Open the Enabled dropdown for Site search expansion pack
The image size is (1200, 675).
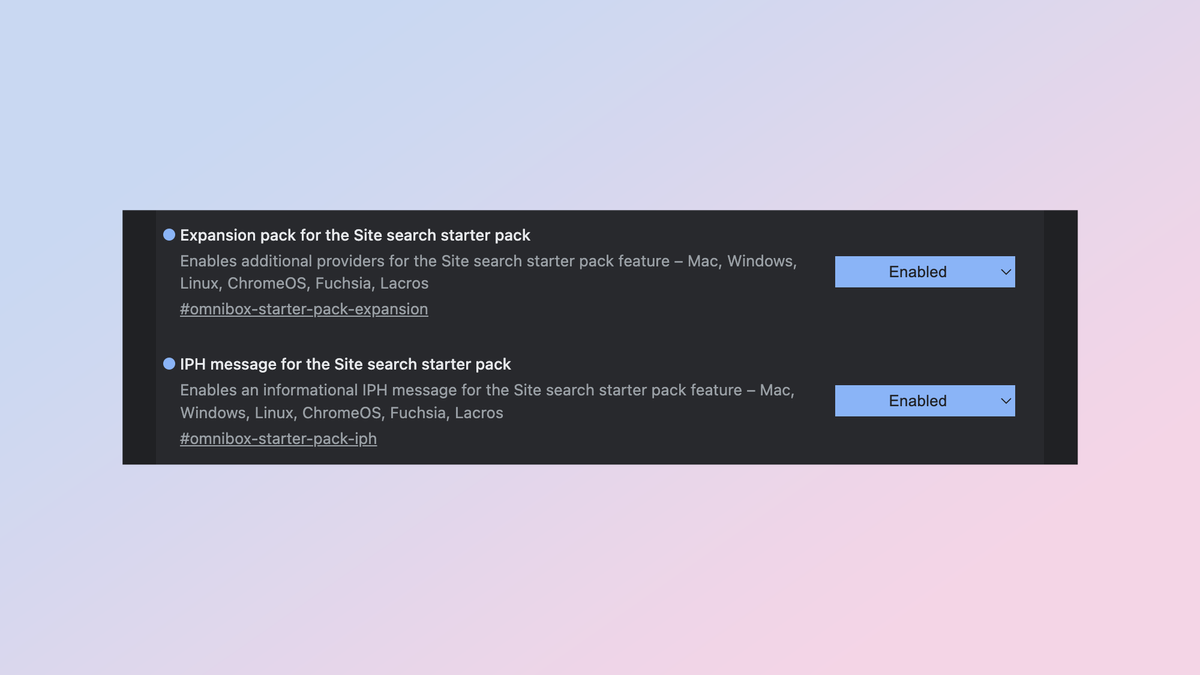click(924, 271)
